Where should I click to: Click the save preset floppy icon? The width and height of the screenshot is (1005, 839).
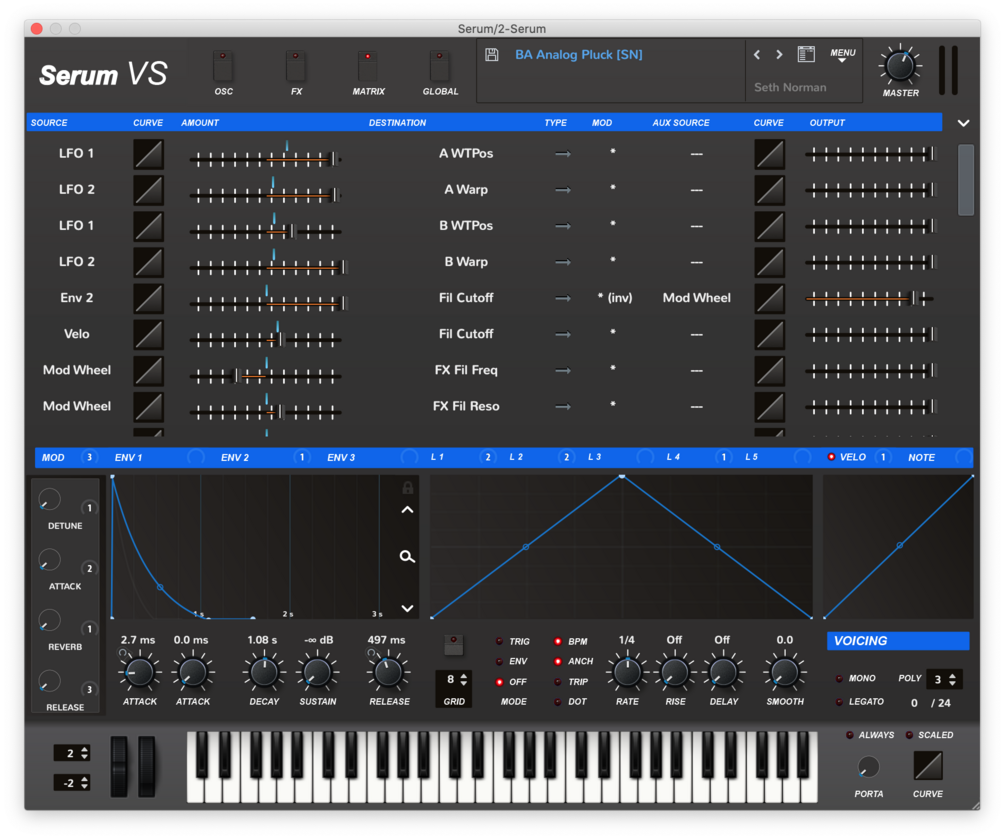pyautogui.click(x=492, y=54)
